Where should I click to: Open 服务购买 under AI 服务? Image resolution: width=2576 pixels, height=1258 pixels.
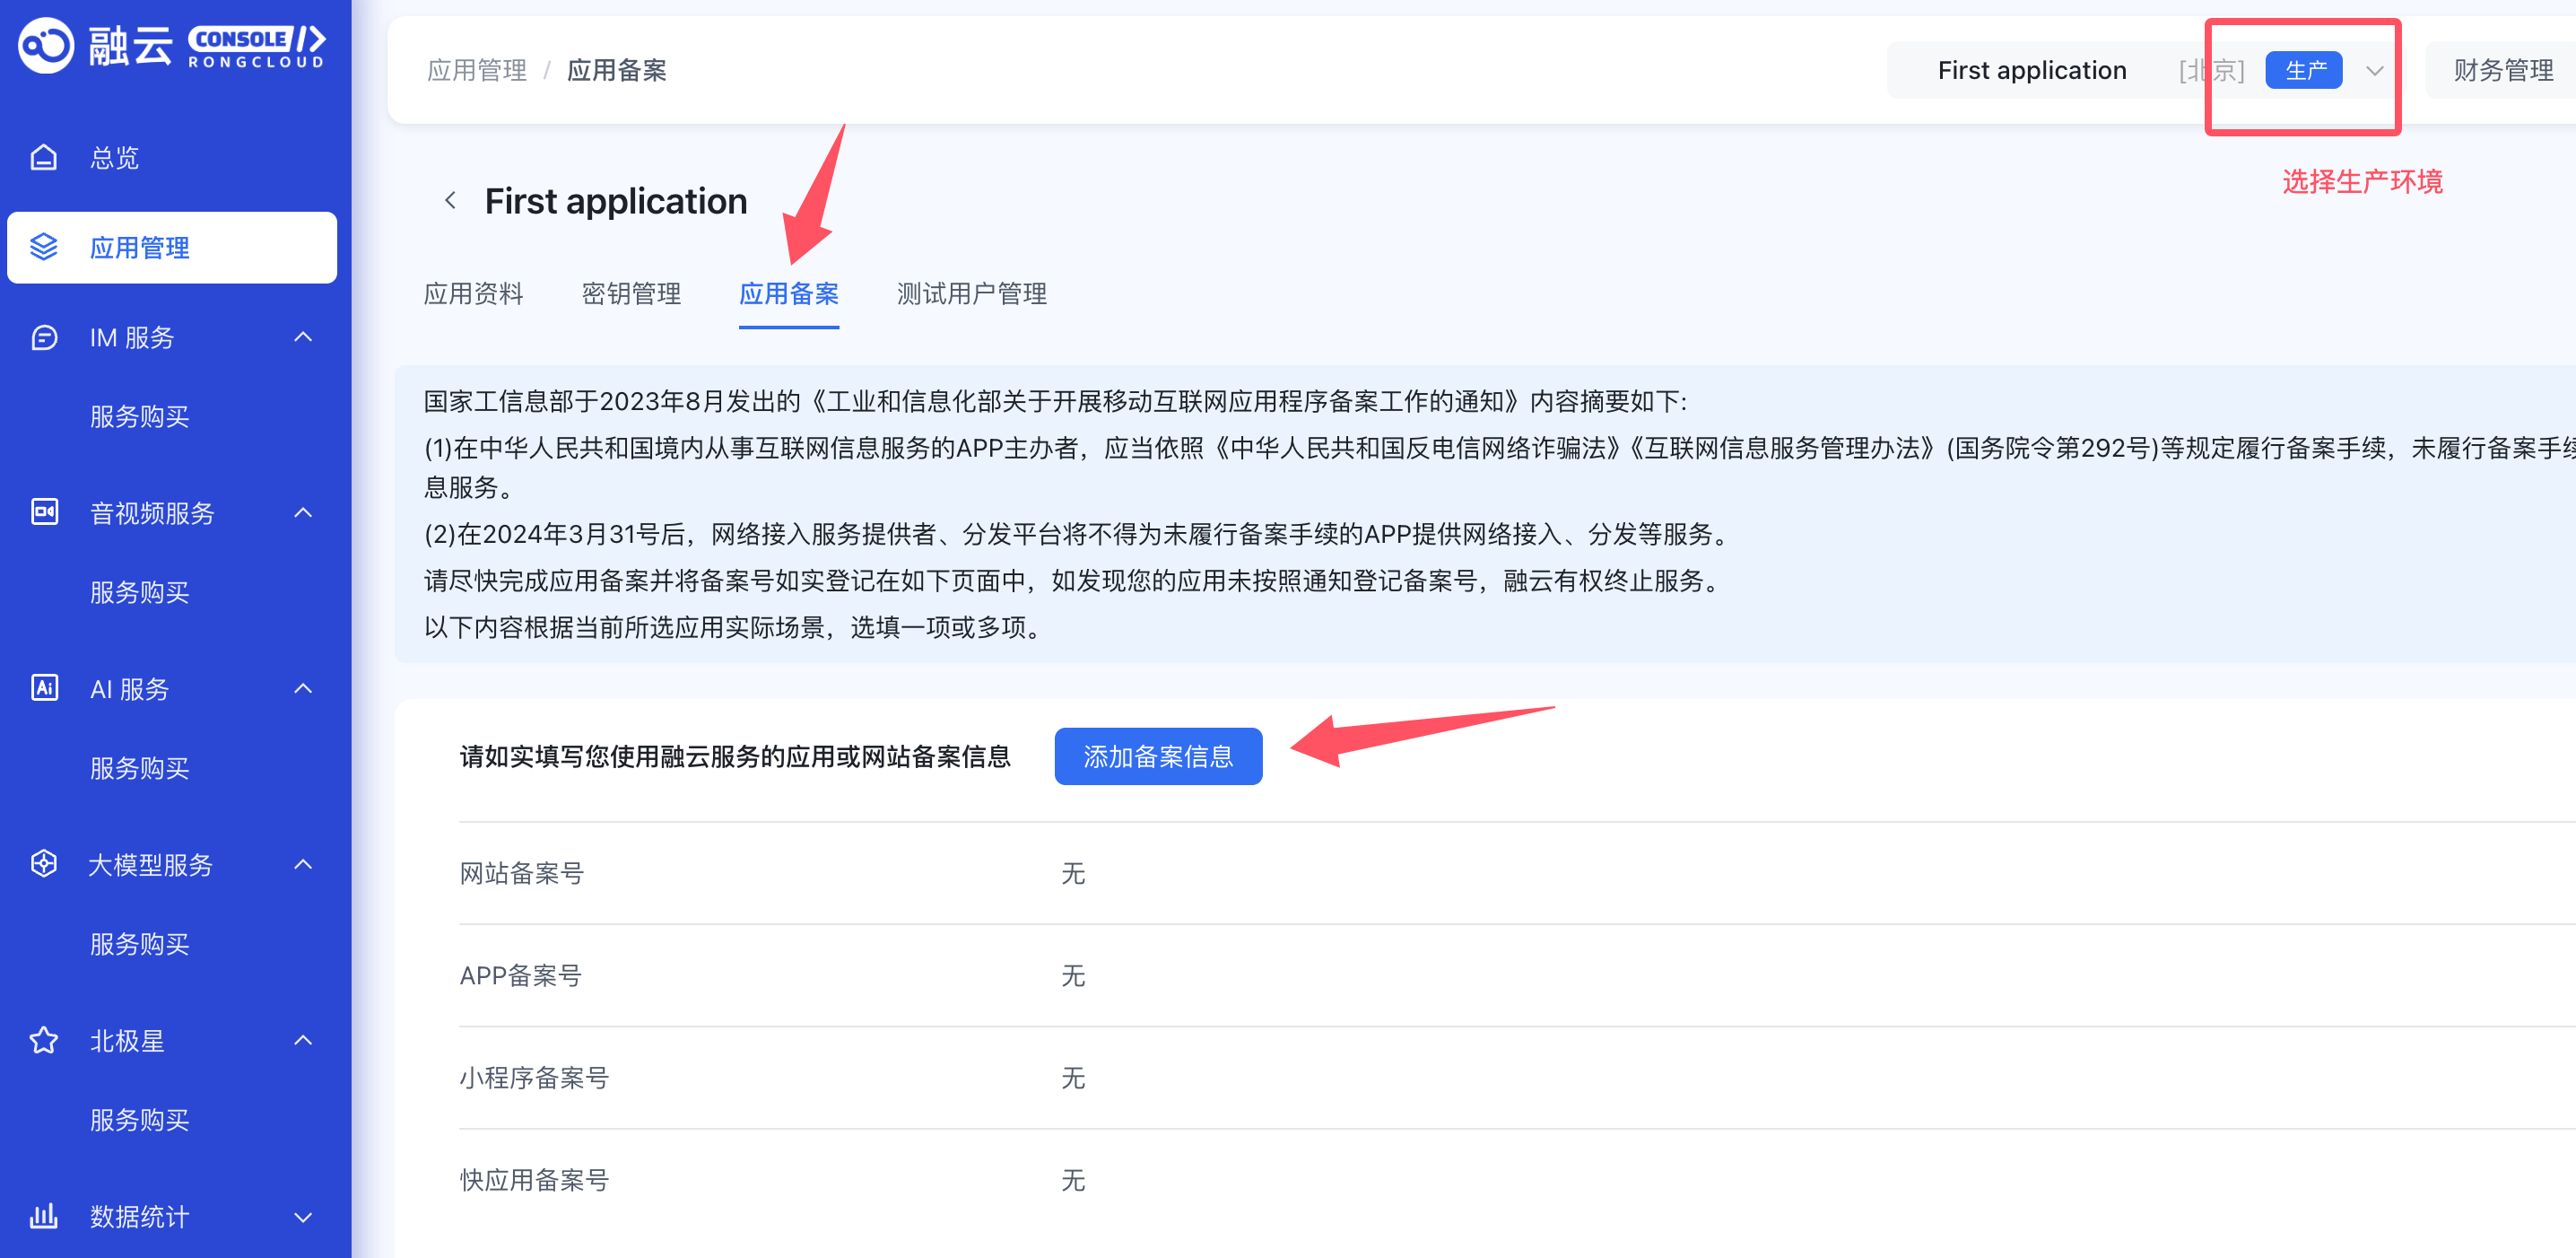140,768
